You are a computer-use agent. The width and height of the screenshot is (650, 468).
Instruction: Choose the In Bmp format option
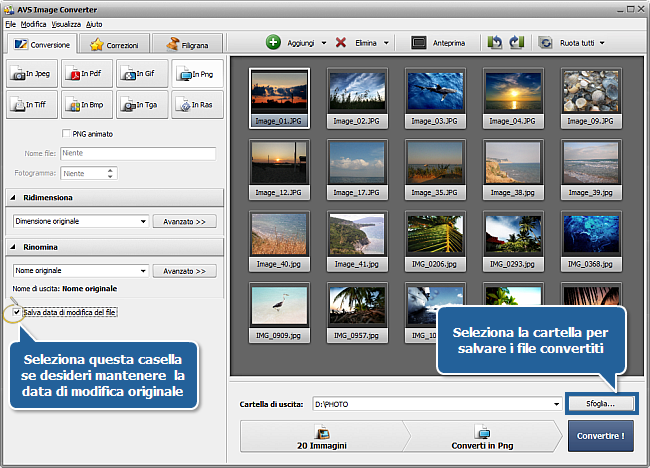[87, 104]
